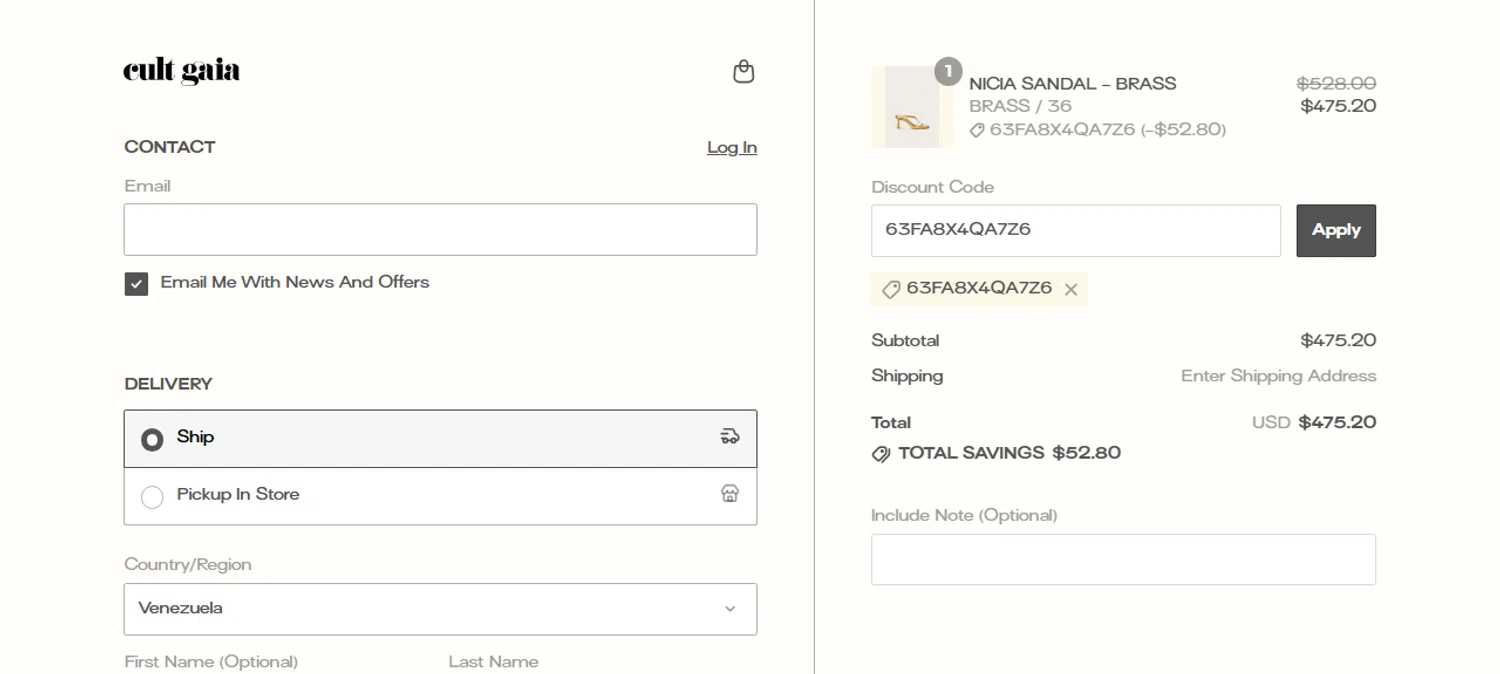
Task: Select the Ship delivery radio button
Action: 152,439
